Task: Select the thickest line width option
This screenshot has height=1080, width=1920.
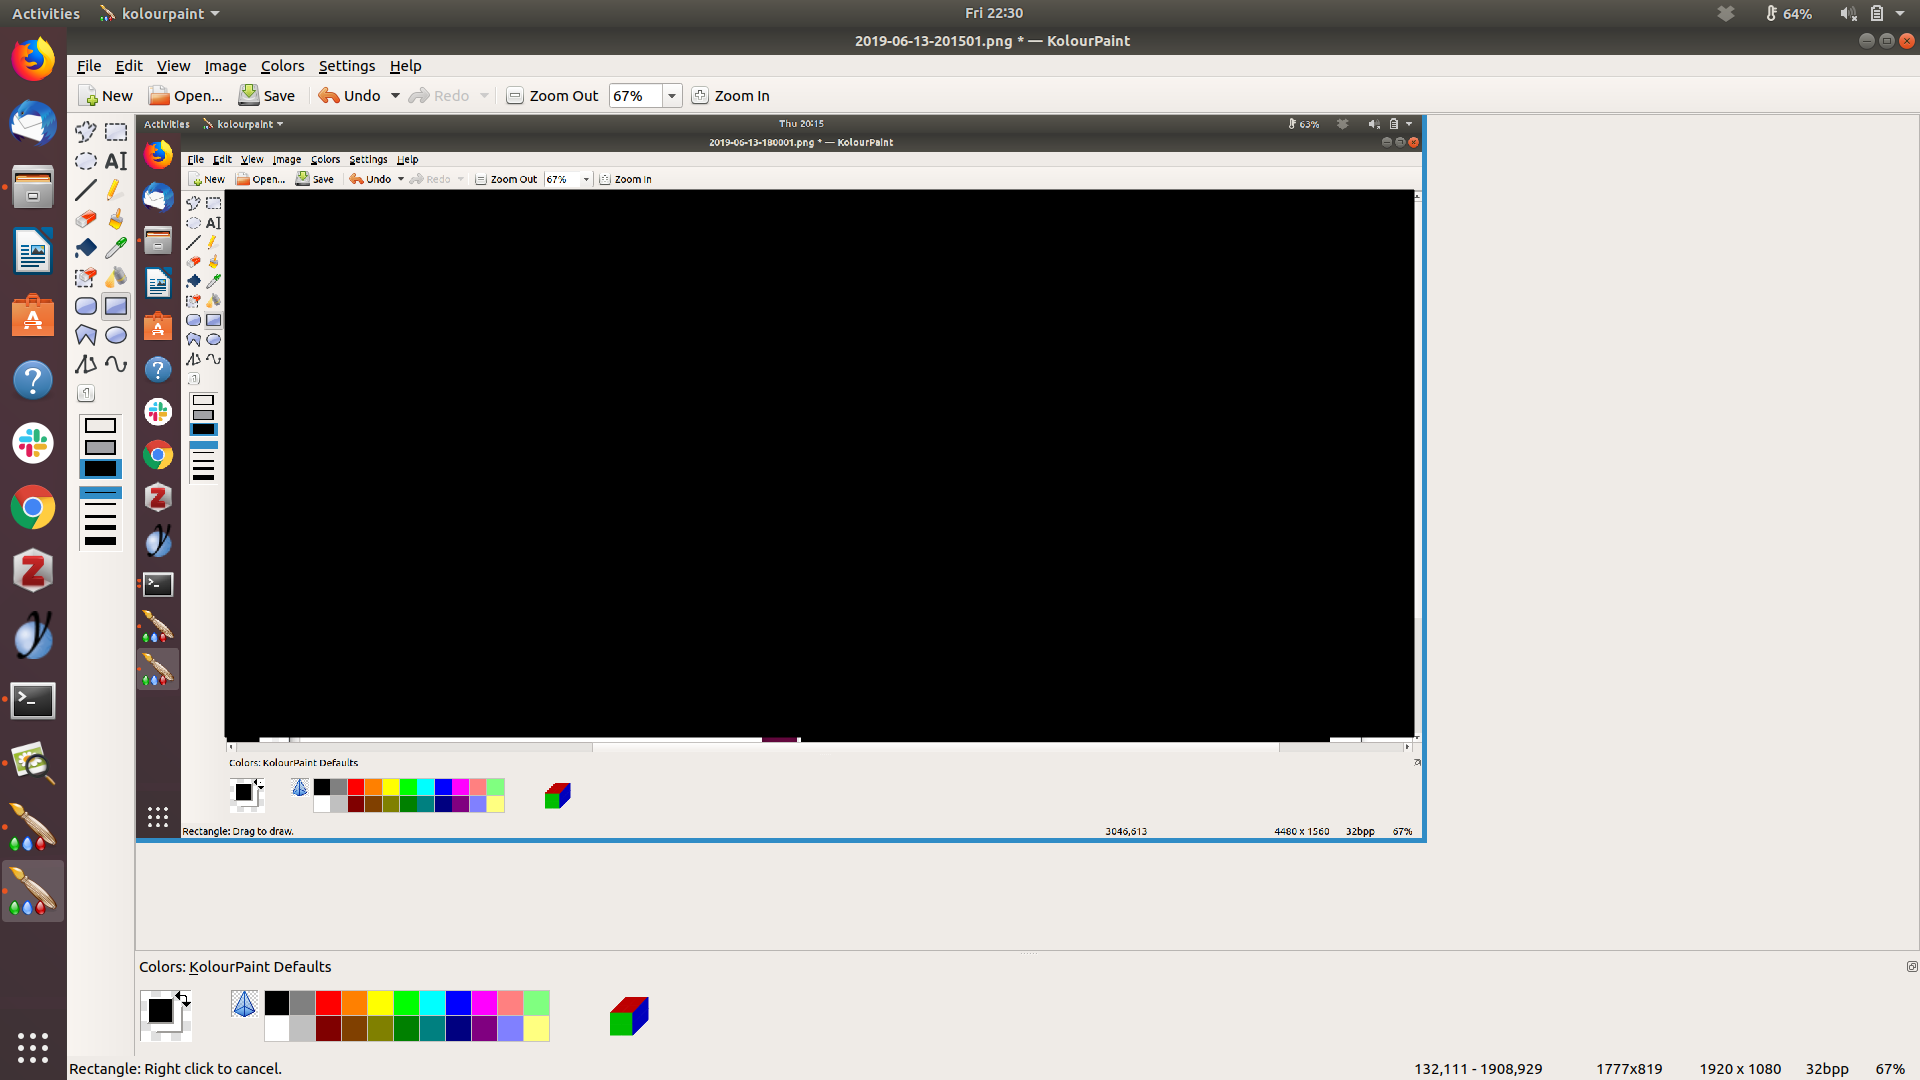Action: [100, 541]
